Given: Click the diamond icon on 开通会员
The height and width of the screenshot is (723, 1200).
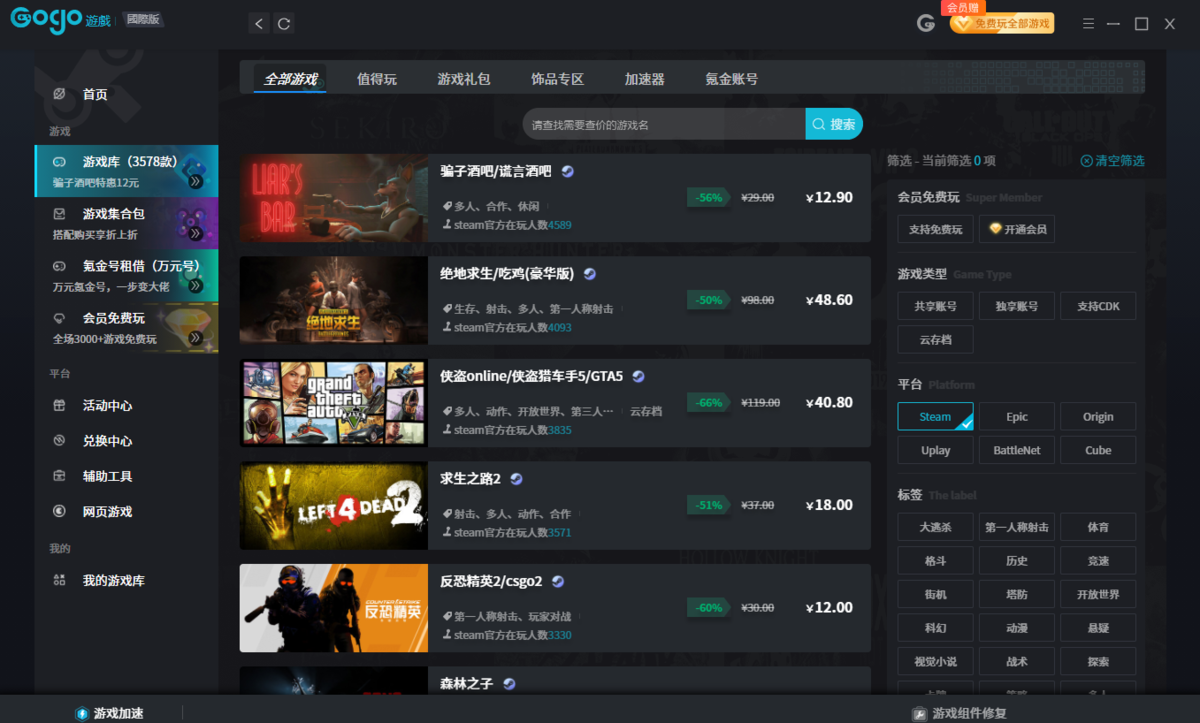Looking at the screenshot, I should (x=995, y=229).
